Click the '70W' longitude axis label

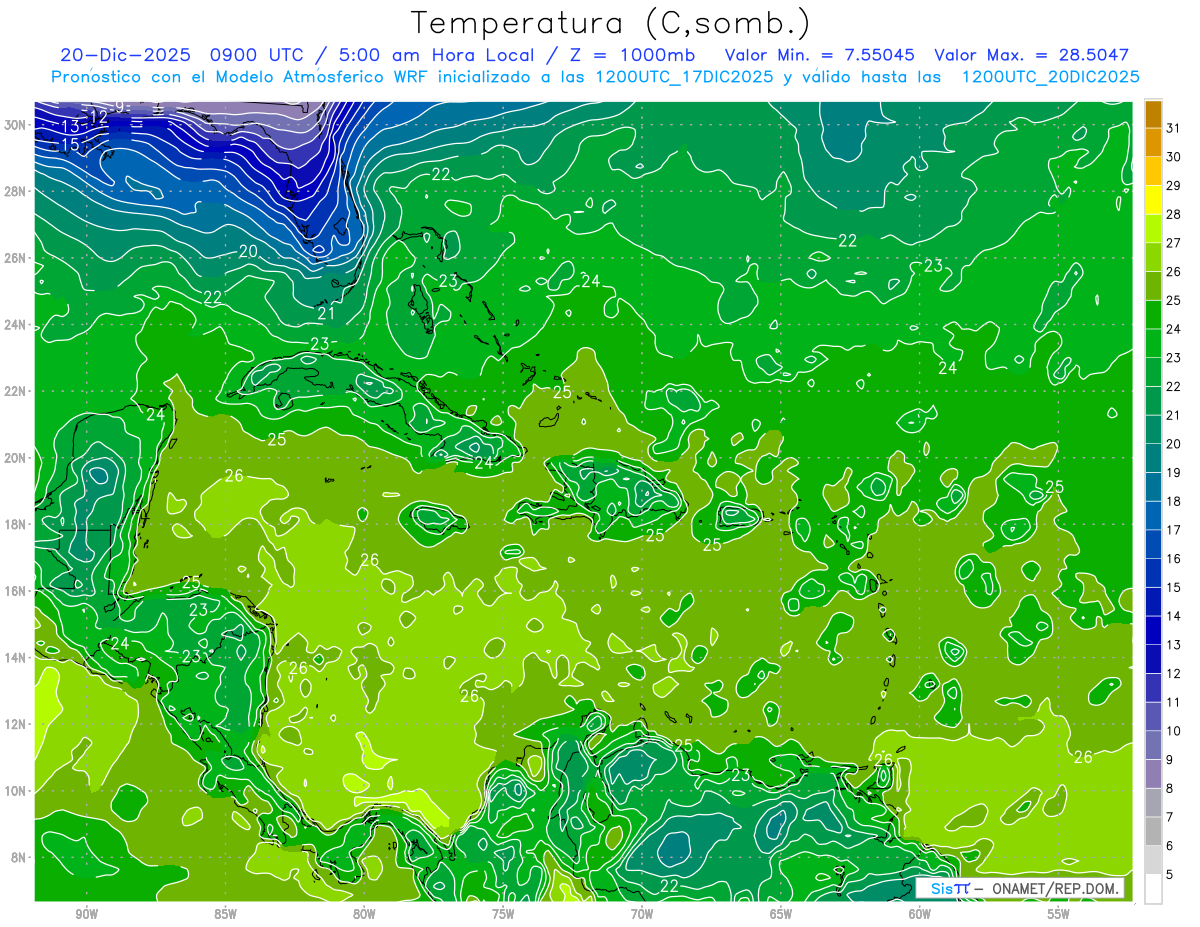642,913
